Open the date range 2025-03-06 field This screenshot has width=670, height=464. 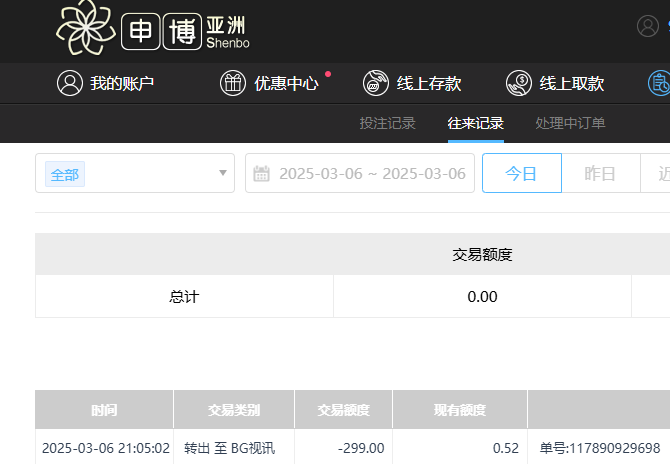[360, 173]
